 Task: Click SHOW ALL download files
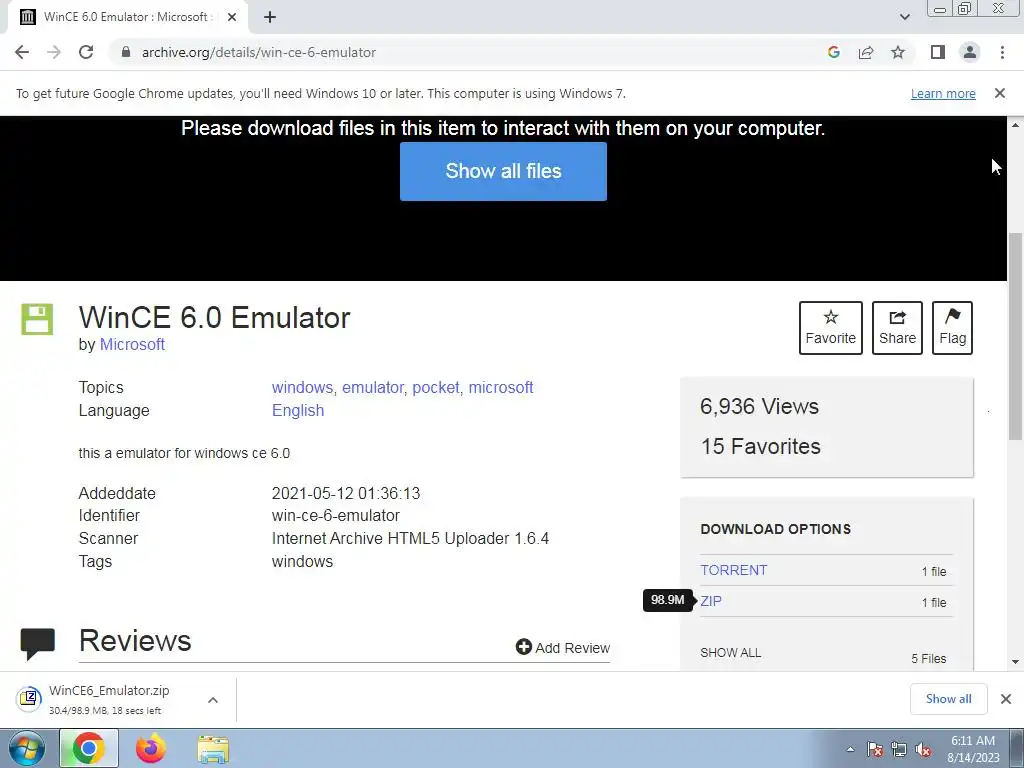(730, 652)
